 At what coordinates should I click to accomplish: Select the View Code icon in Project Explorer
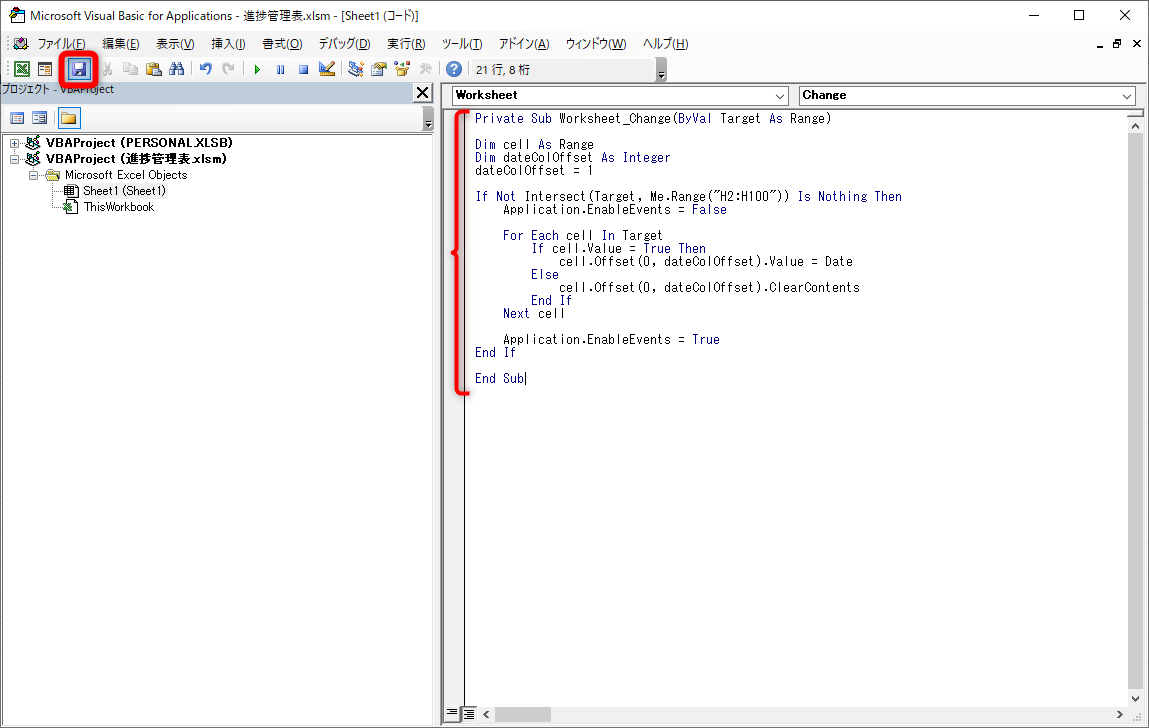point(17,119)
